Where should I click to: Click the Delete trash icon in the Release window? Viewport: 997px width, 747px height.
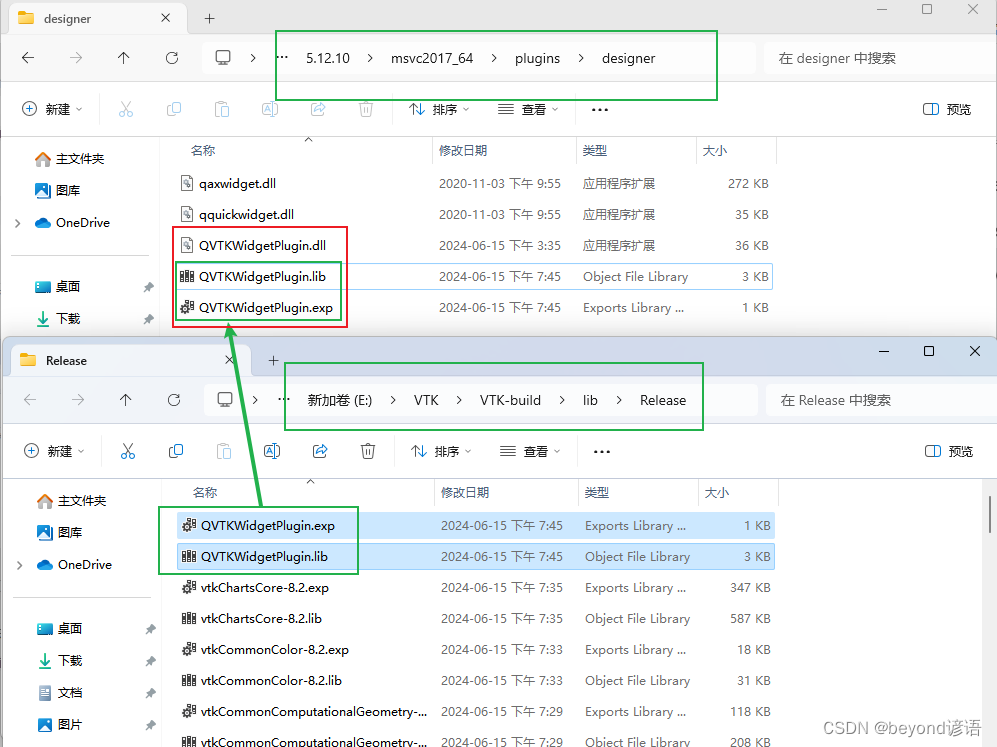[x=368, y=451]
